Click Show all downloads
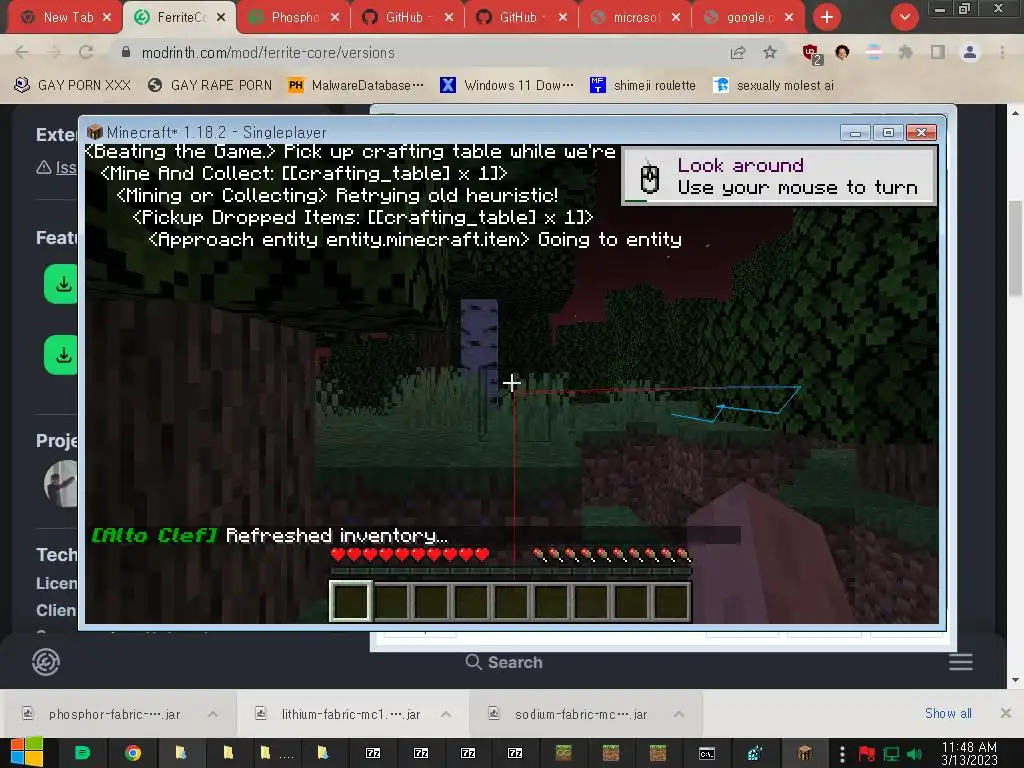Viewport: 1024px width, 768px height. click(x=948, y=713)
